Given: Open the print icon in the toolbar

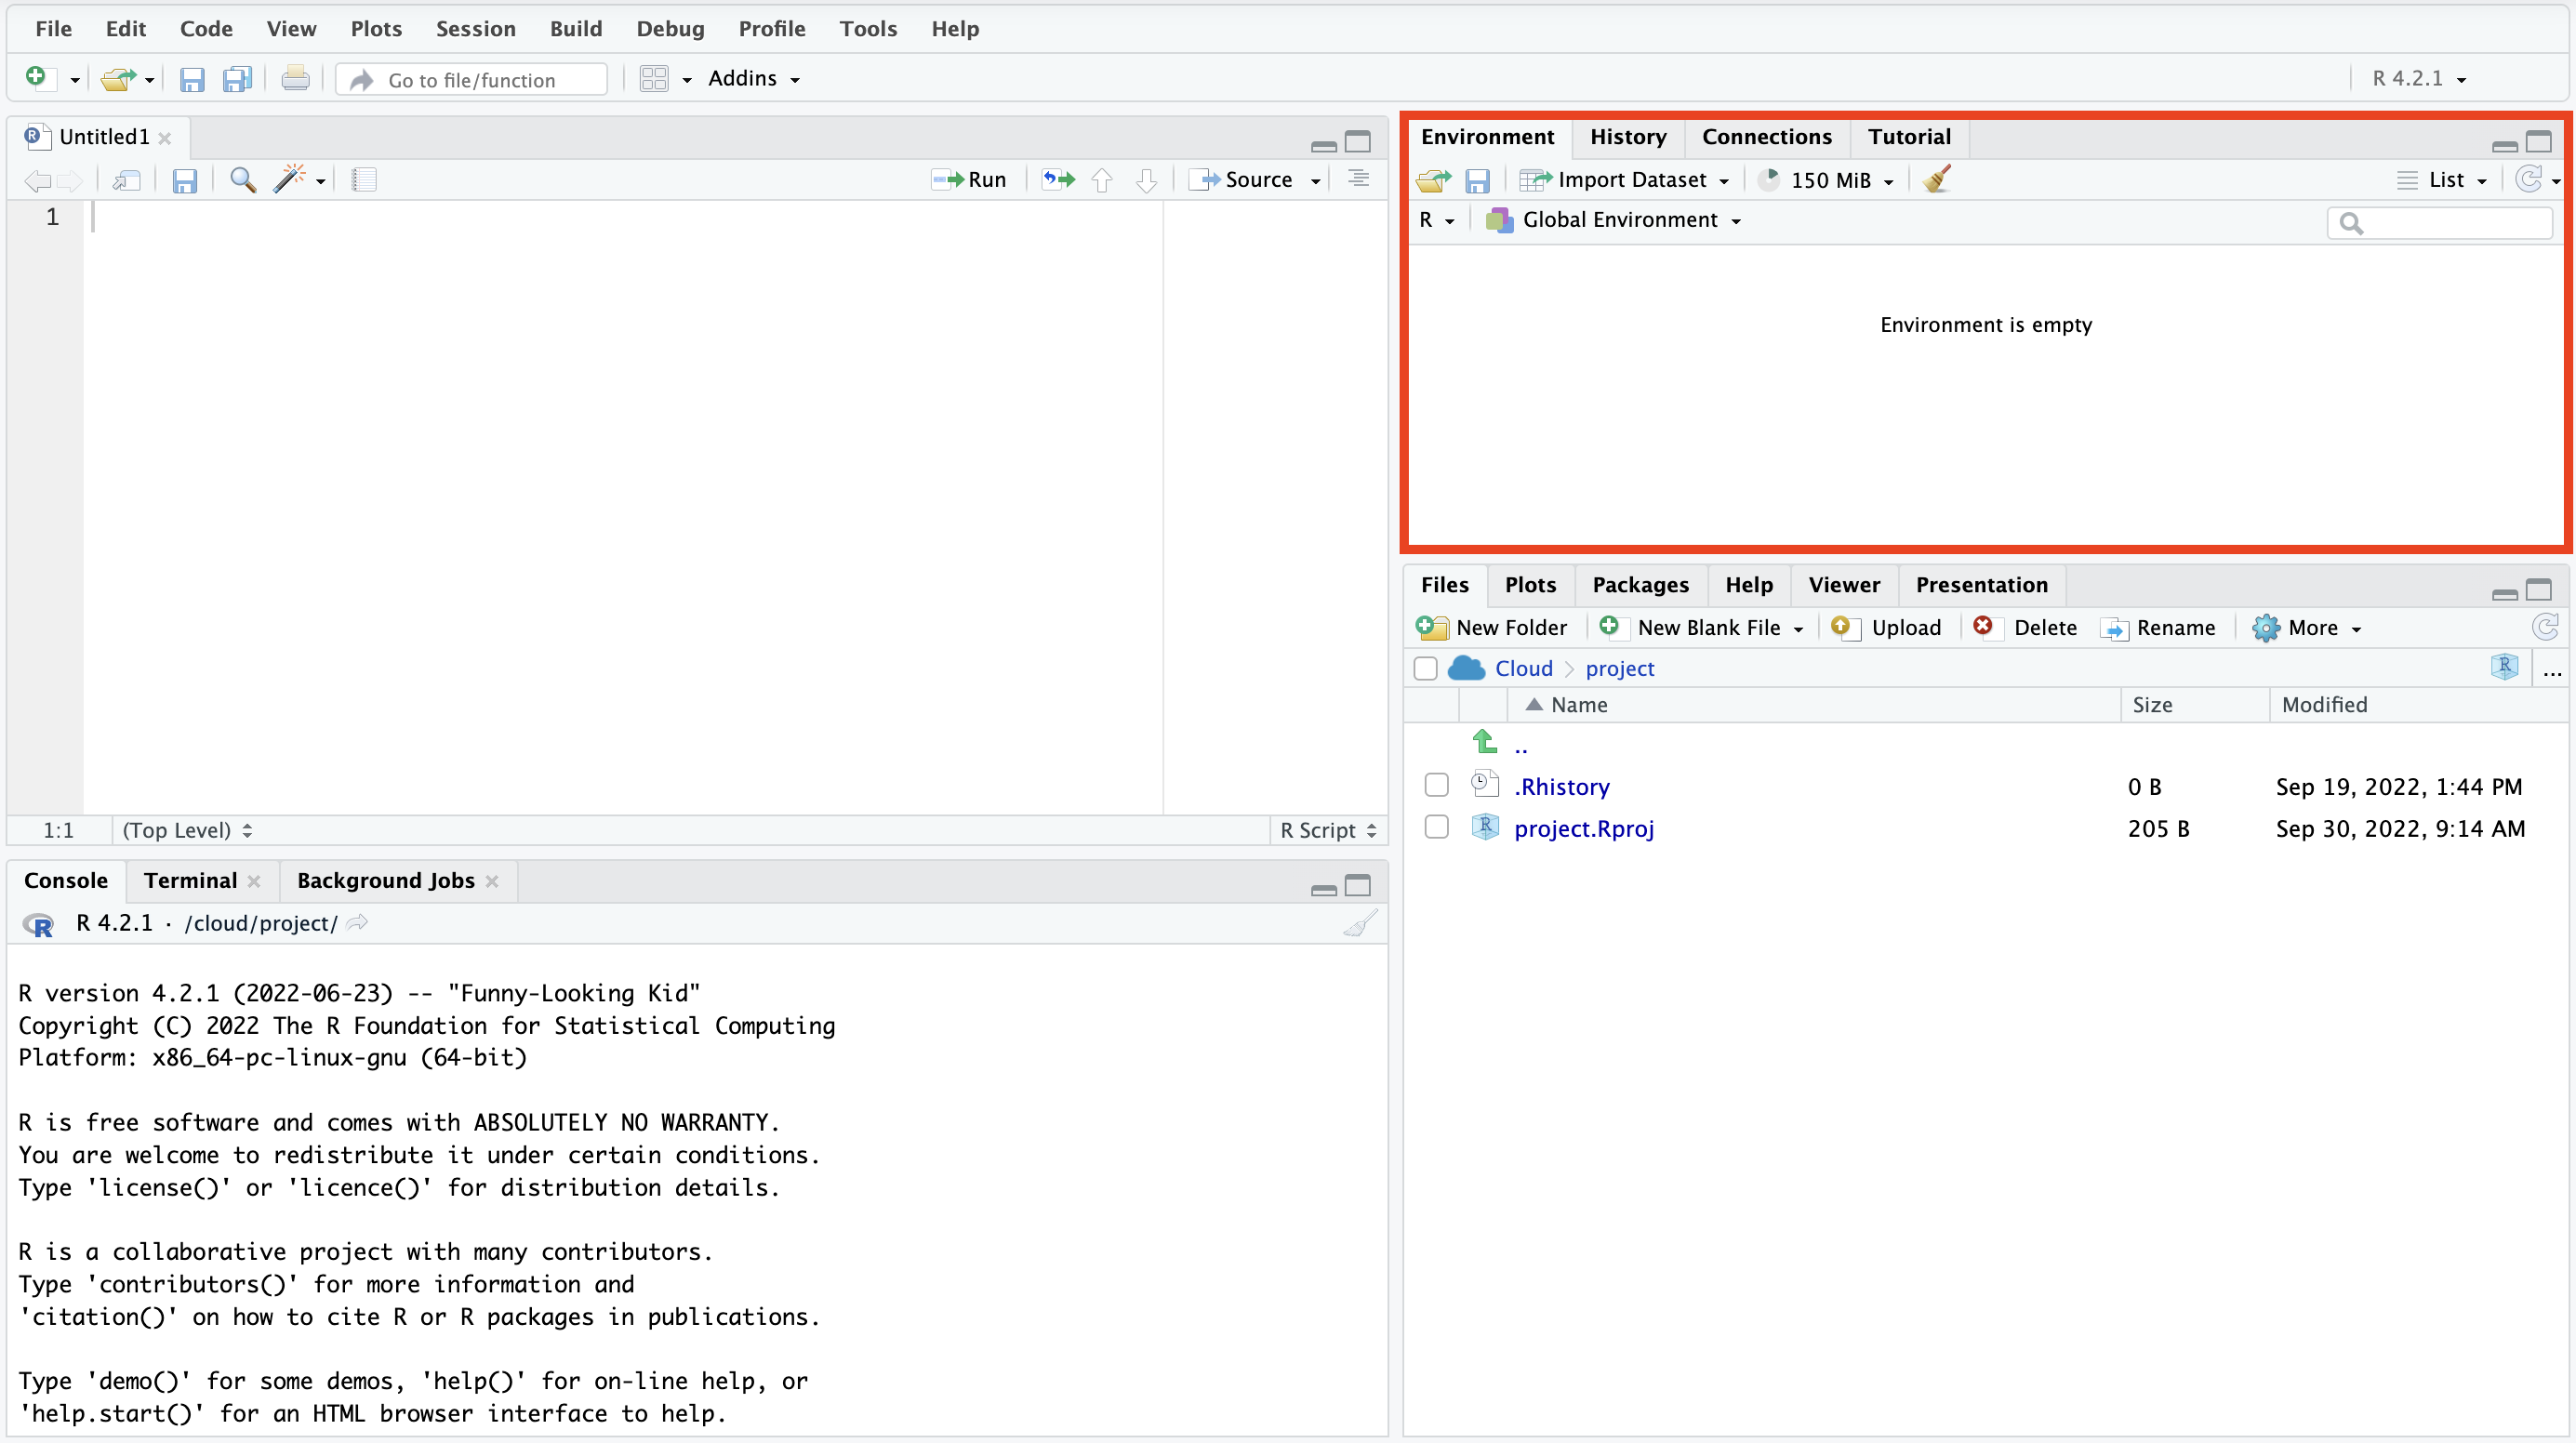Looking at the screenshot, I should pyautogui.click(x=295, y=78).
